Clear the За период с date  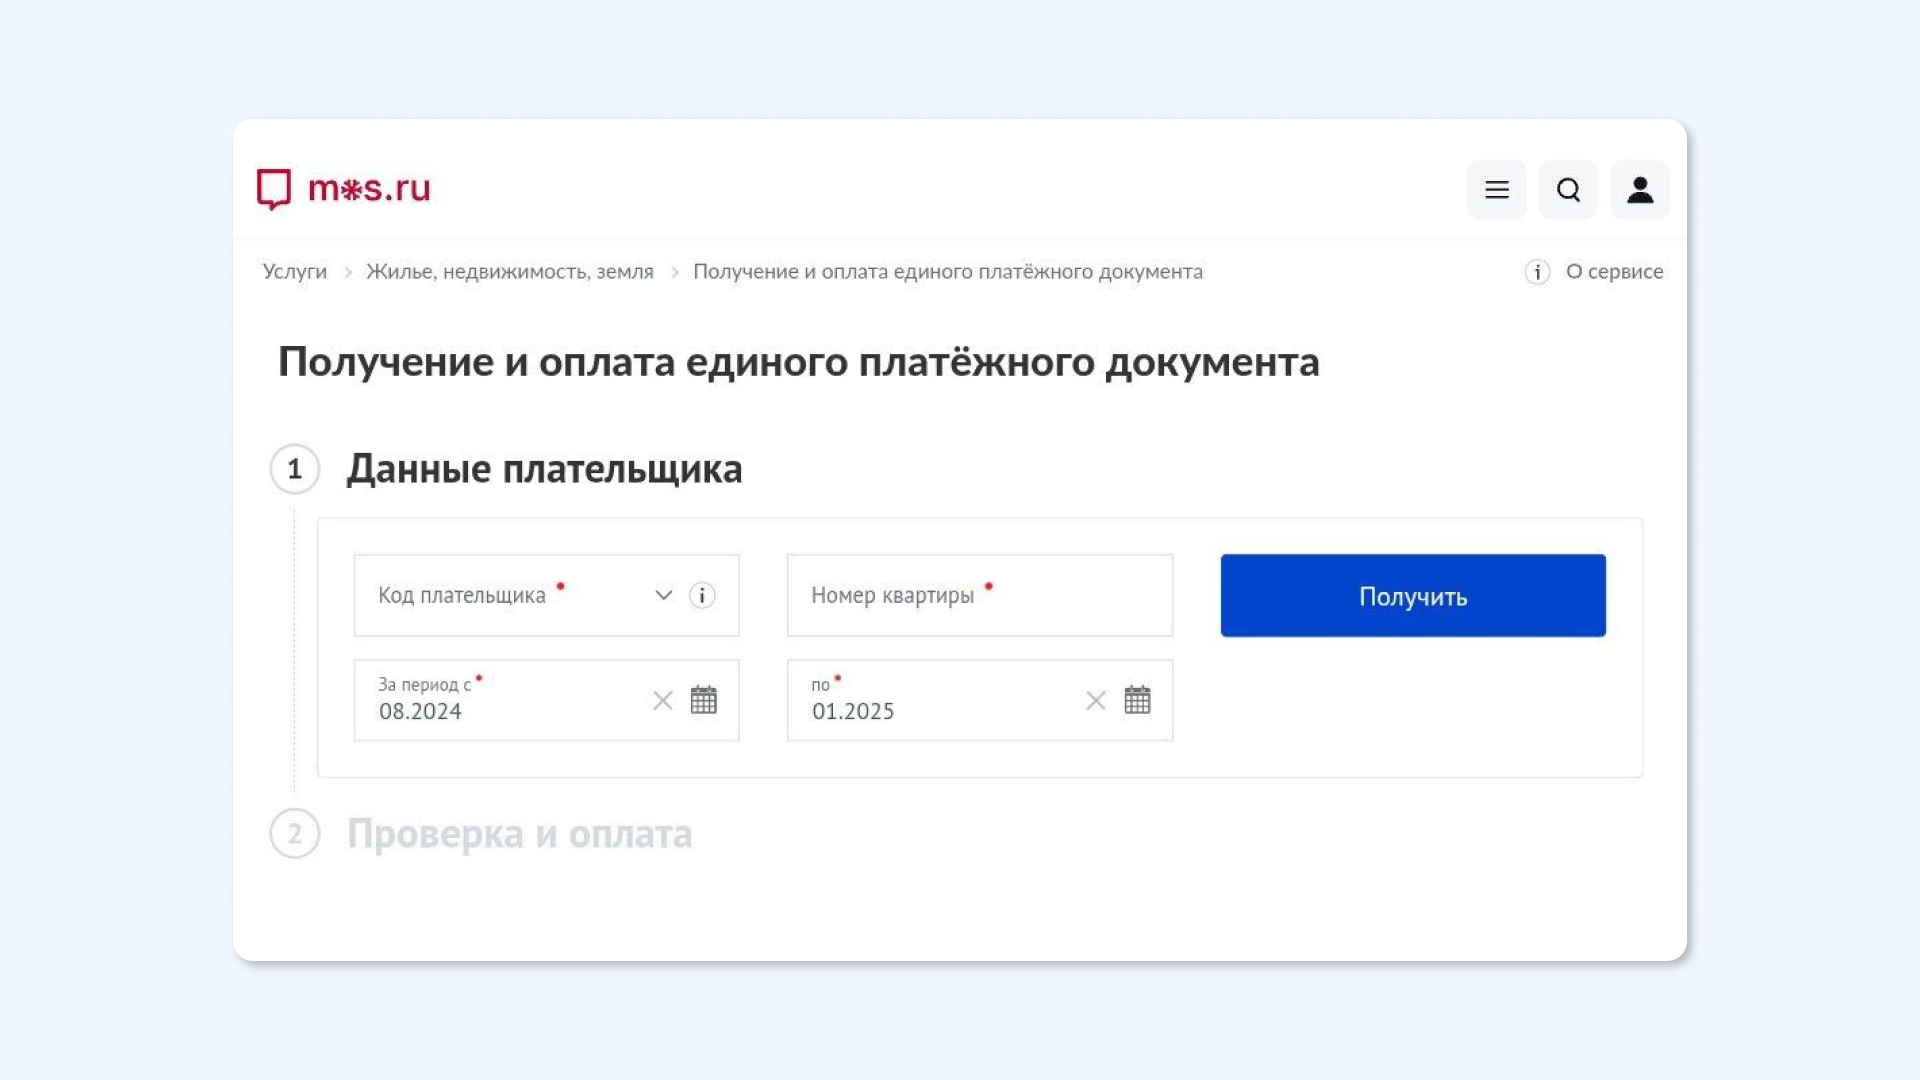click(x=663, y=701)
